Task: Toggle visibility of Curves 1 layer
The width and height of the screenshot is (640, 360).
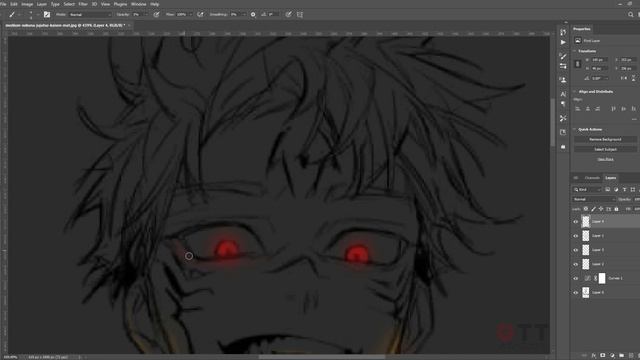Action: pos(576,278)
